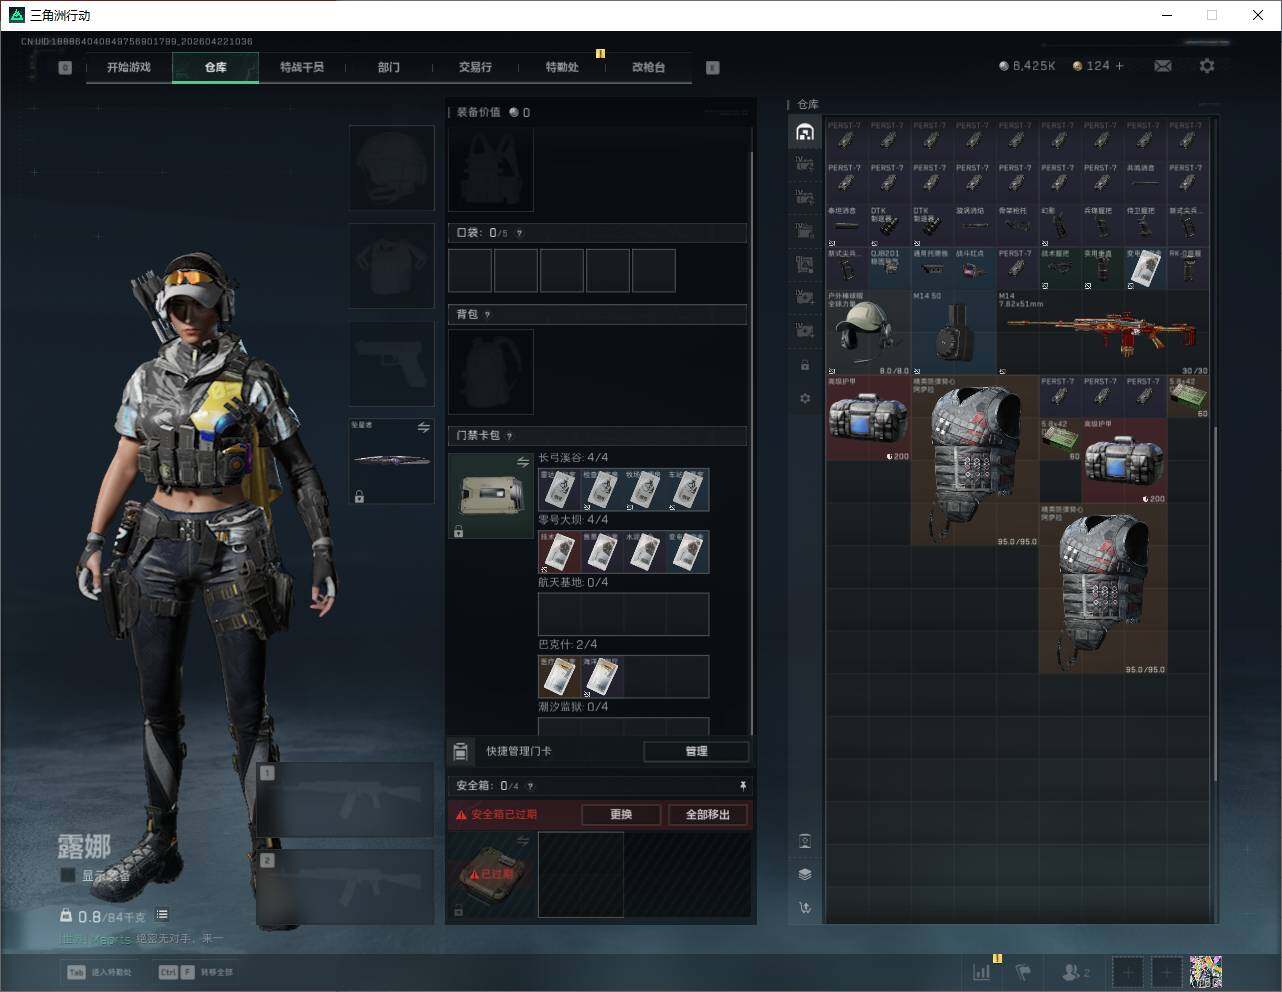The height and width of the screenshot is (992, 1282).
Task: Select the 户外棒球帽 helmet item
Action: (x=868, y=333)
